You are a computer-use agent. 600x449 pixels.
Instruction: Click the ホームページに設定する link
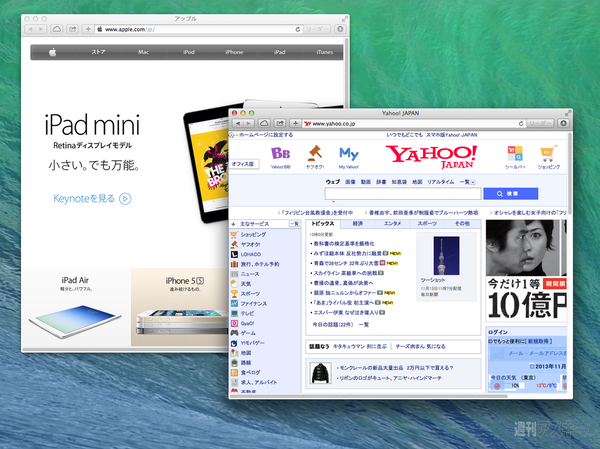(x=266, y=135)
